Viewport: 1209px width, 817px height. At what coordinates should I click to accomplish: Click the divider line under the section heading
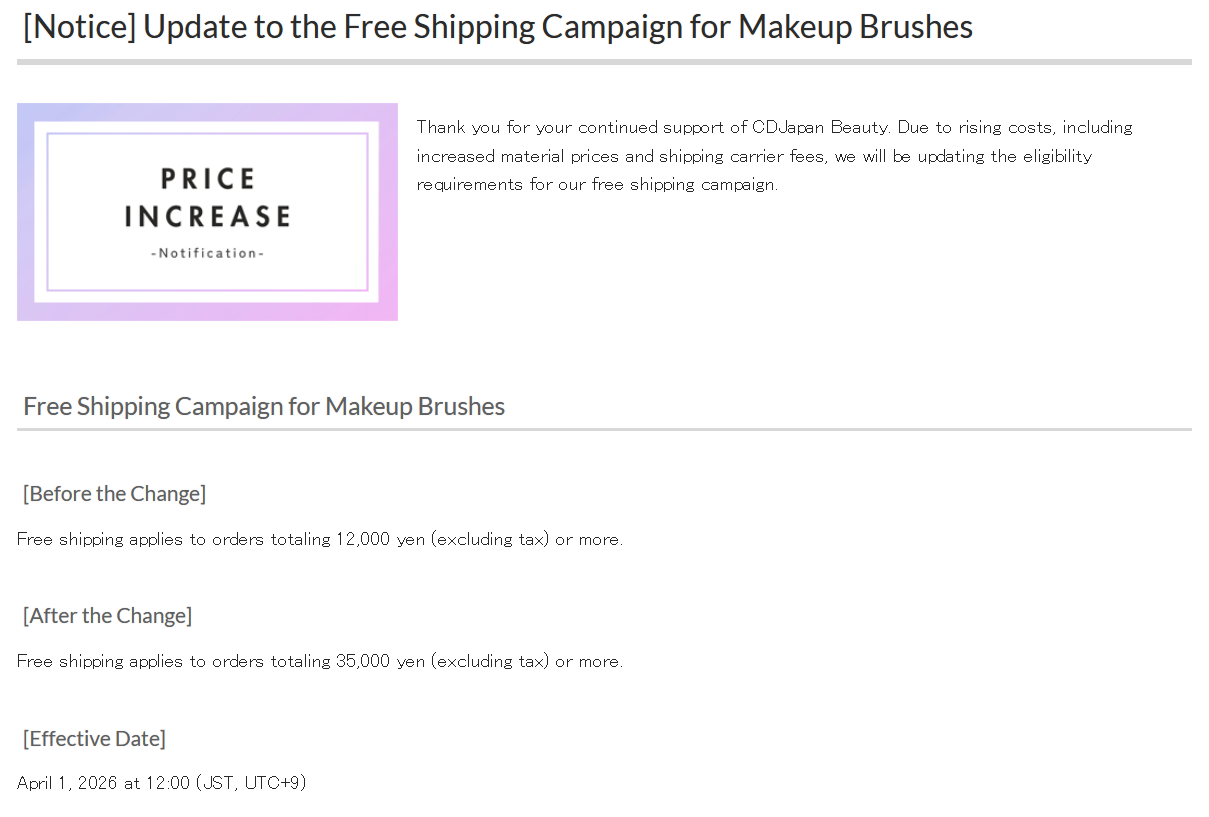tap(604, 429)
